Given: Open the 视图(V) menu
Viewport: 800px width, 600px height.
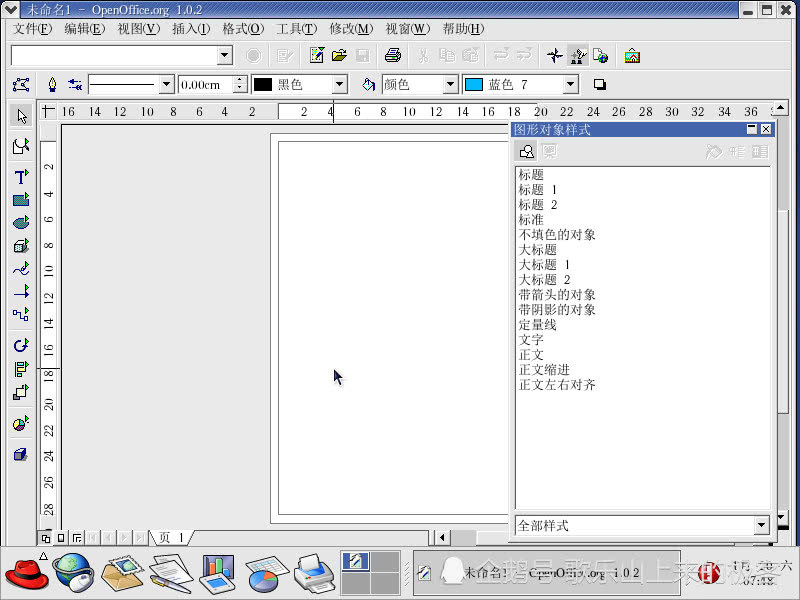Looking at the screenshot, I should click(x=139, y=29).
